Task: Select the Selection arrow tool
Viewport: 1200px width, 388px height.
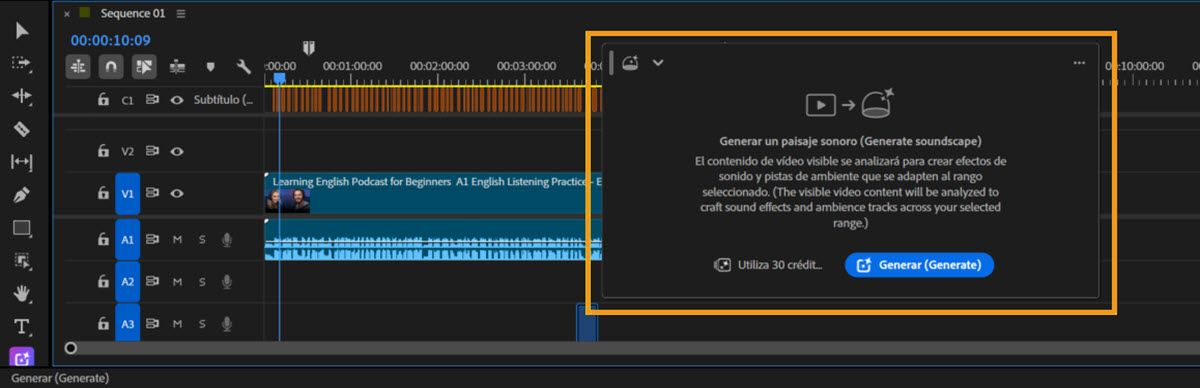Action: click(22, 30)
